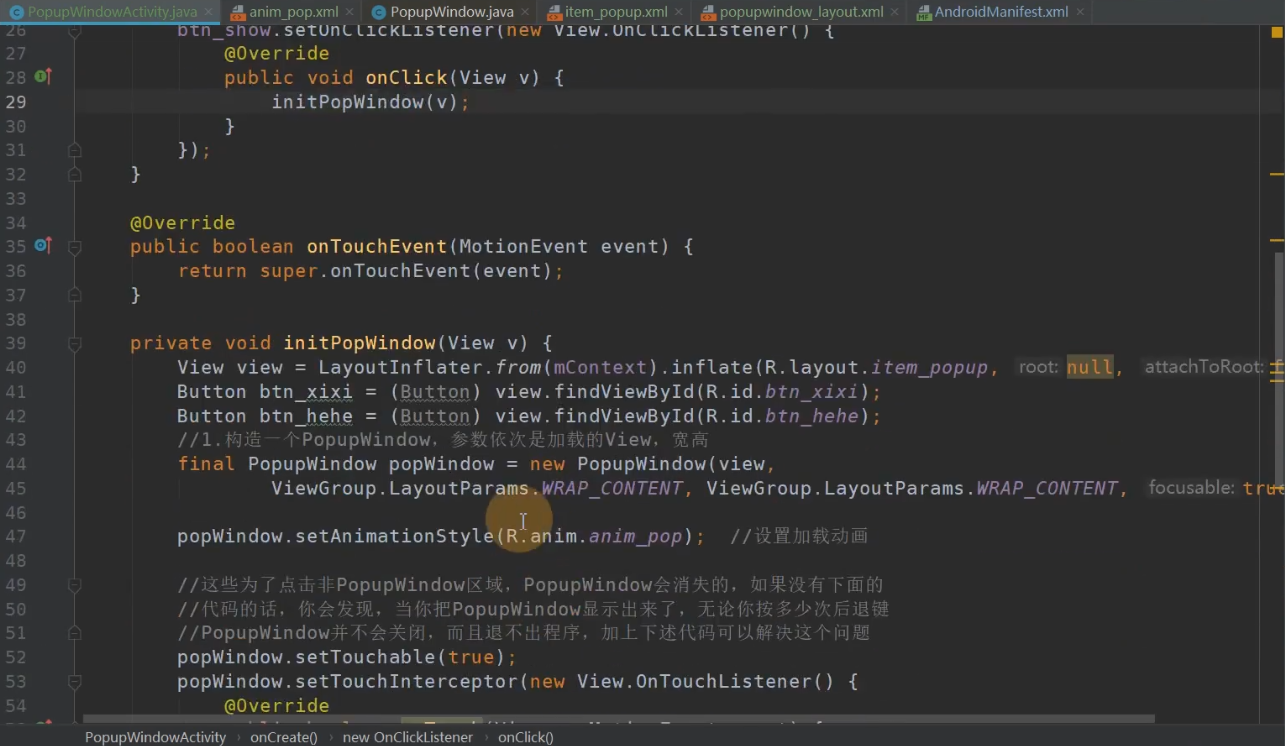Viewport: 1285px width, 746px height.
Task: Click fold end marker on line 32
Action: click(x=74, y=174)
